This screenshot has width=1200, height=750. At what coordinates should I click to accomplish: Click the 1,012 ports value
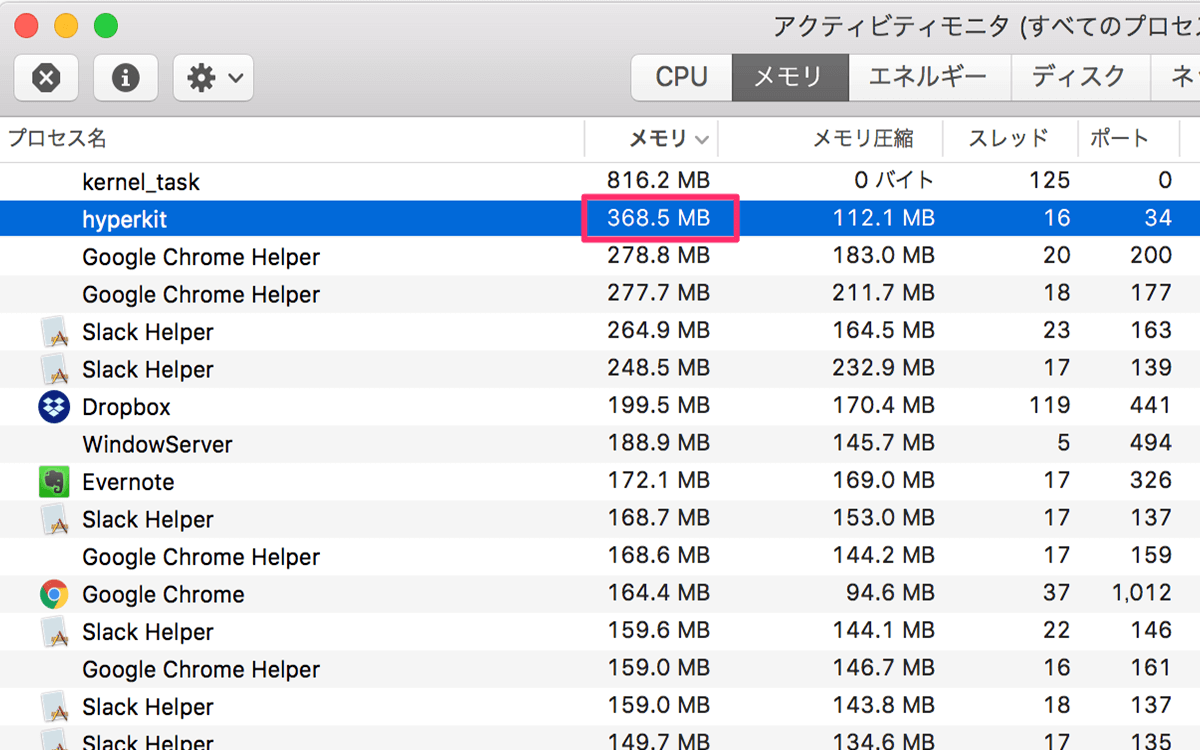1142,593
